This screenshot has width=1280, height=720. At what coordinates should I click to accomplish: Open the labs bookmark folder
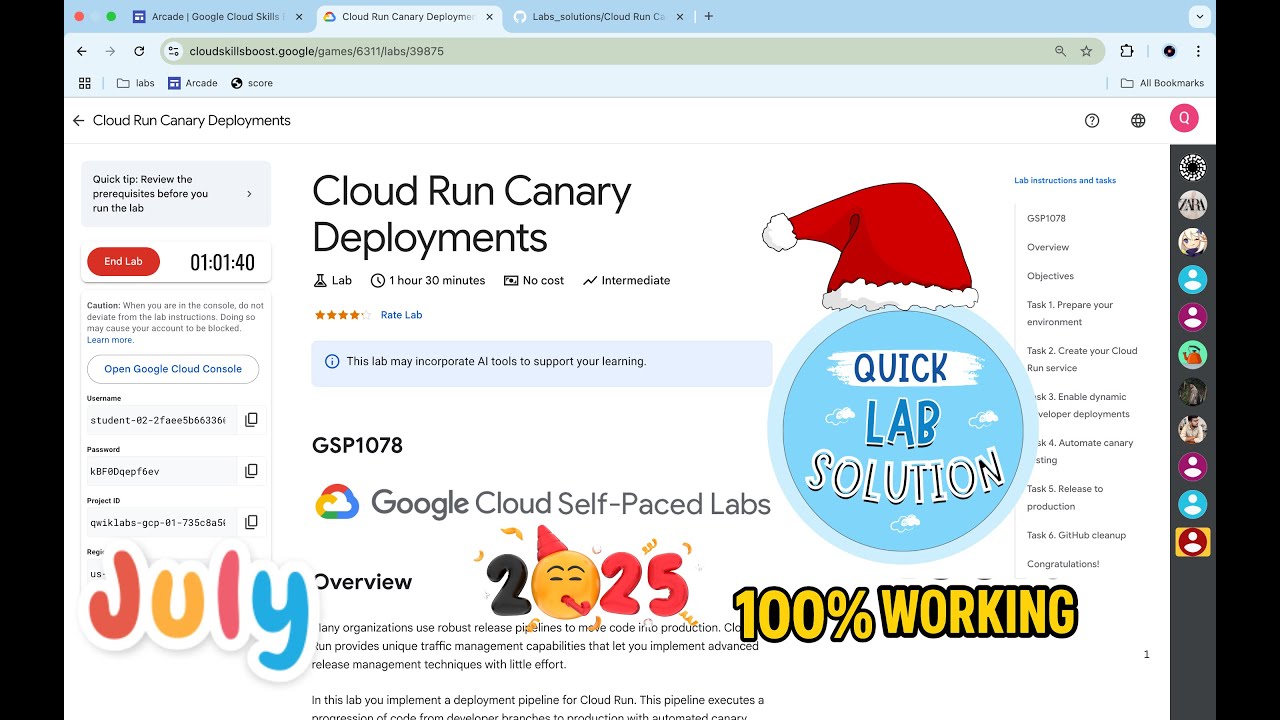[x=135, y=83]
